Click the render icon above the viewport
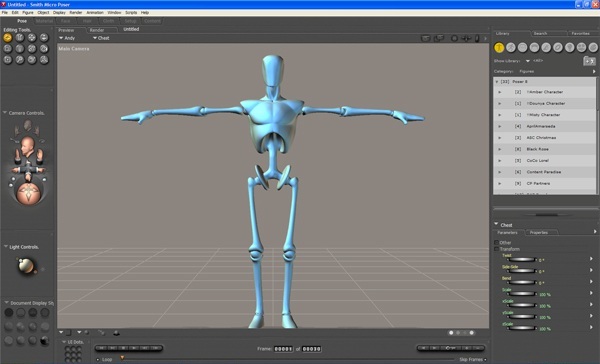600x364 pixels. [426, 38]
